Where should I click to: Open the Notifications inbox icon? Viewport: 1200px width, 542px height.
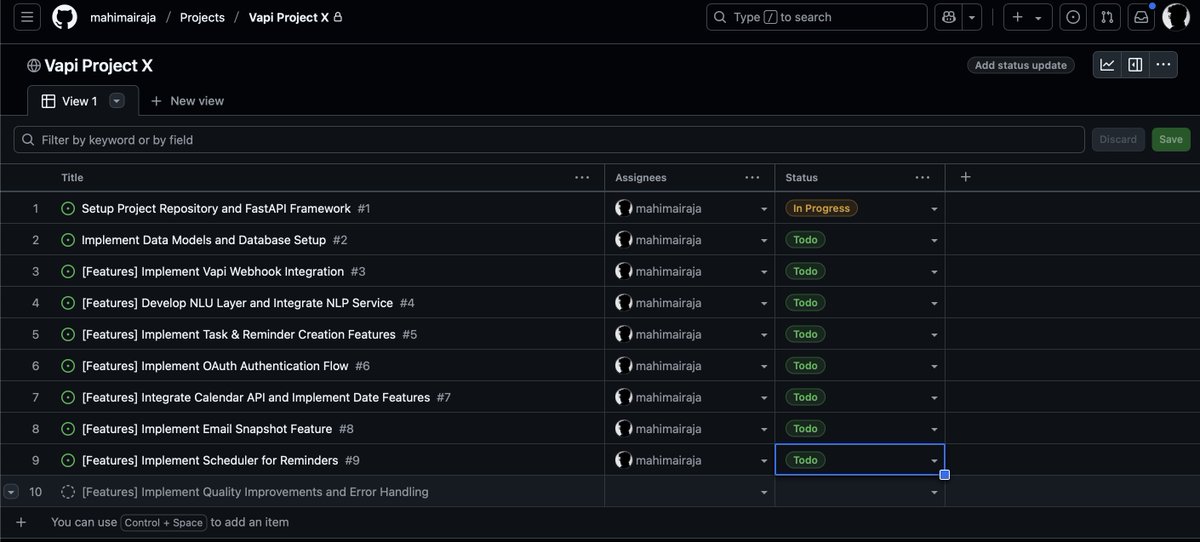[x=1141, y=17]
